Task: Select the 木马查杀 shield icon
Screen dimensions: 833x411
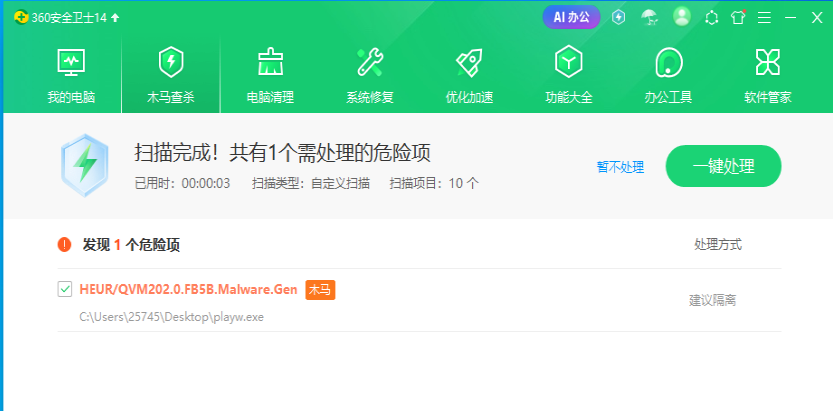Action: pyautogui.click(x=171, y=63)
